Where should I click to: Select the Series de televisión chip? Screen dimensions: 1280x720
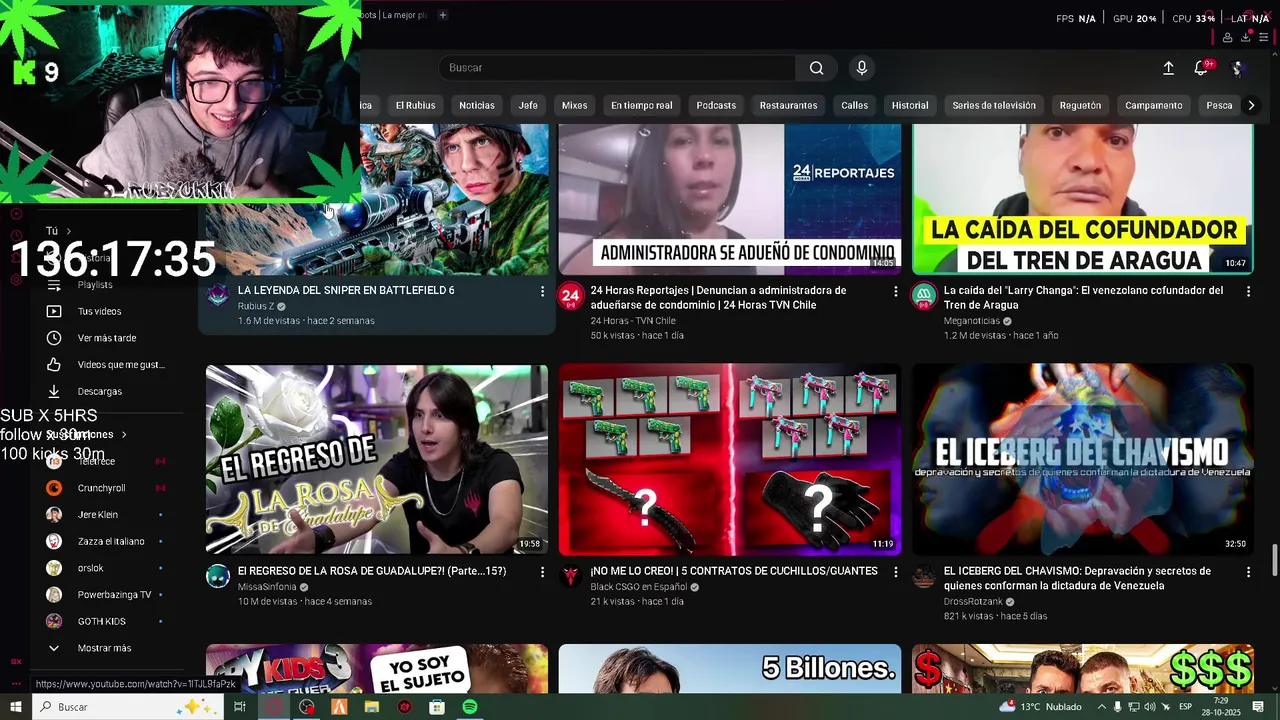coord(994,105)
